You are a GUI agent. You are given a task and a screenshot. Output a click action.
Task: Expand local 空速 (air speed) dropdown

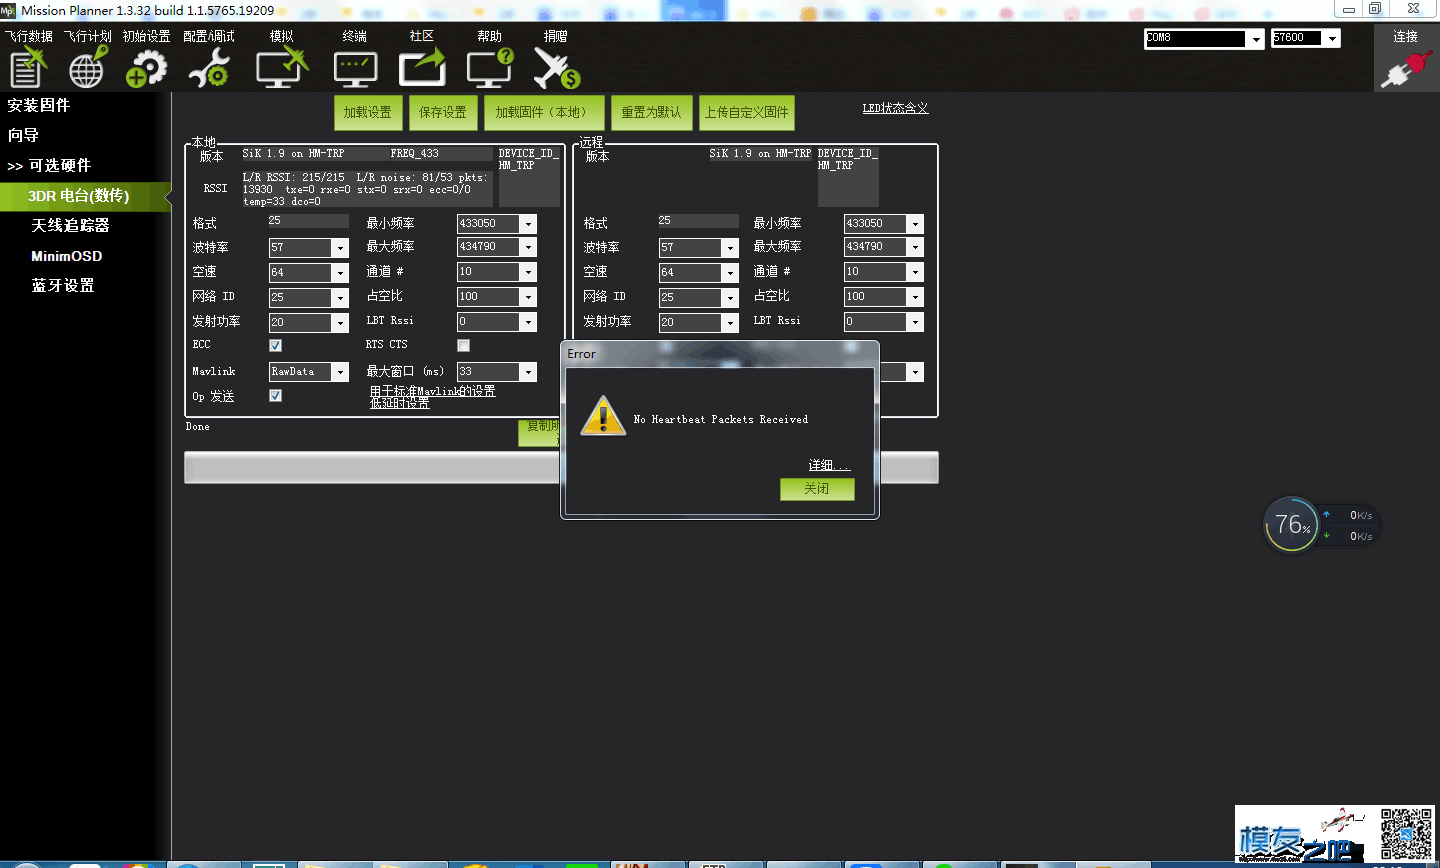click(340, 273)
